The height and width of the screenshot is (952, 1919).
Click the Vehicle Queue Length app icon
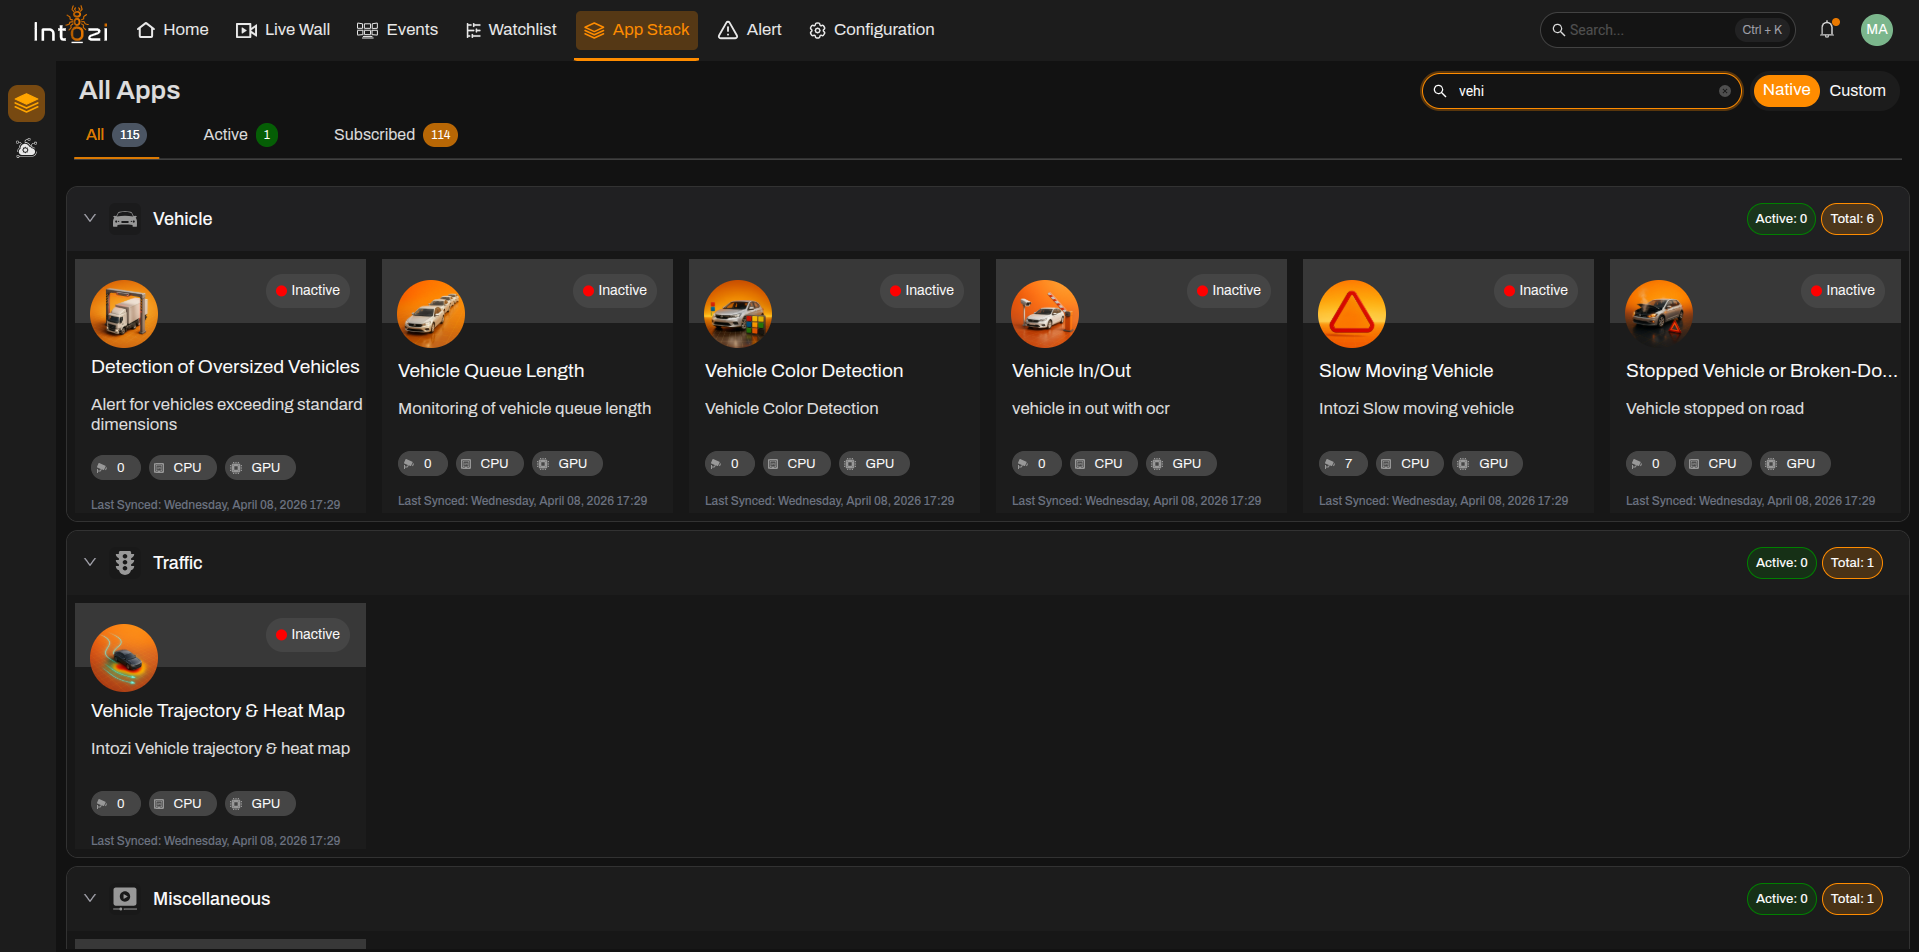431,314
